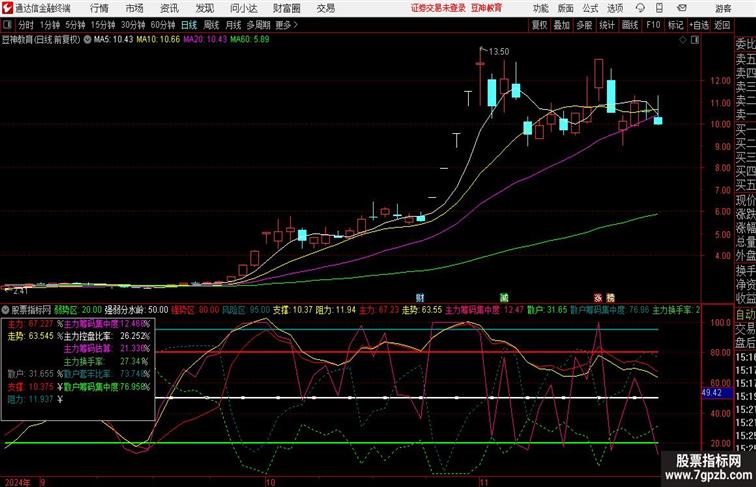Screen dimensions: 756x487
Task: Click the red 涨 event marker
Action: pos(598,298)
